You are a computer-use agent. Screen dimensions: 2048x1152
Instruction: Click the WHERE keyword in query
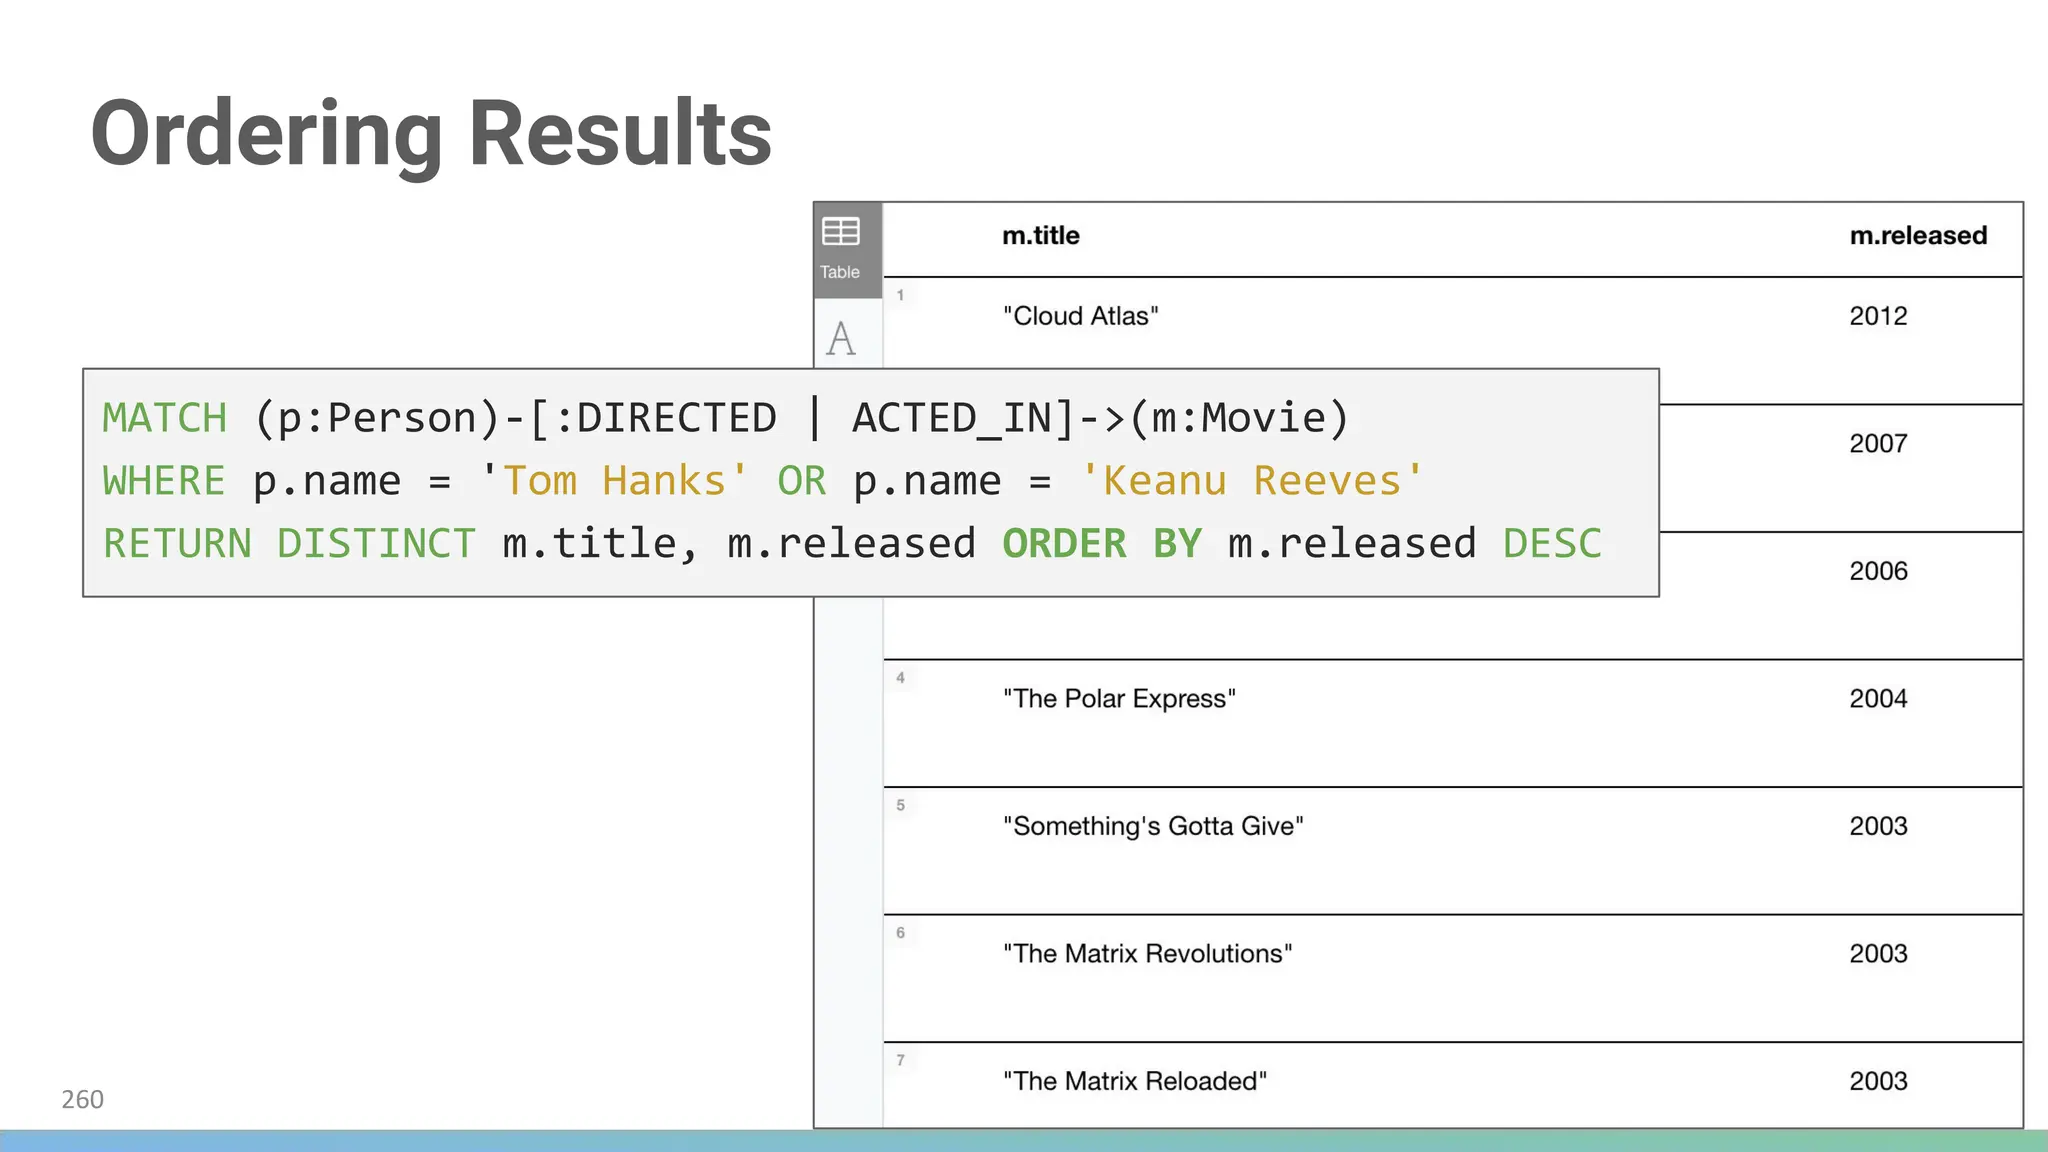pos(164,481)
